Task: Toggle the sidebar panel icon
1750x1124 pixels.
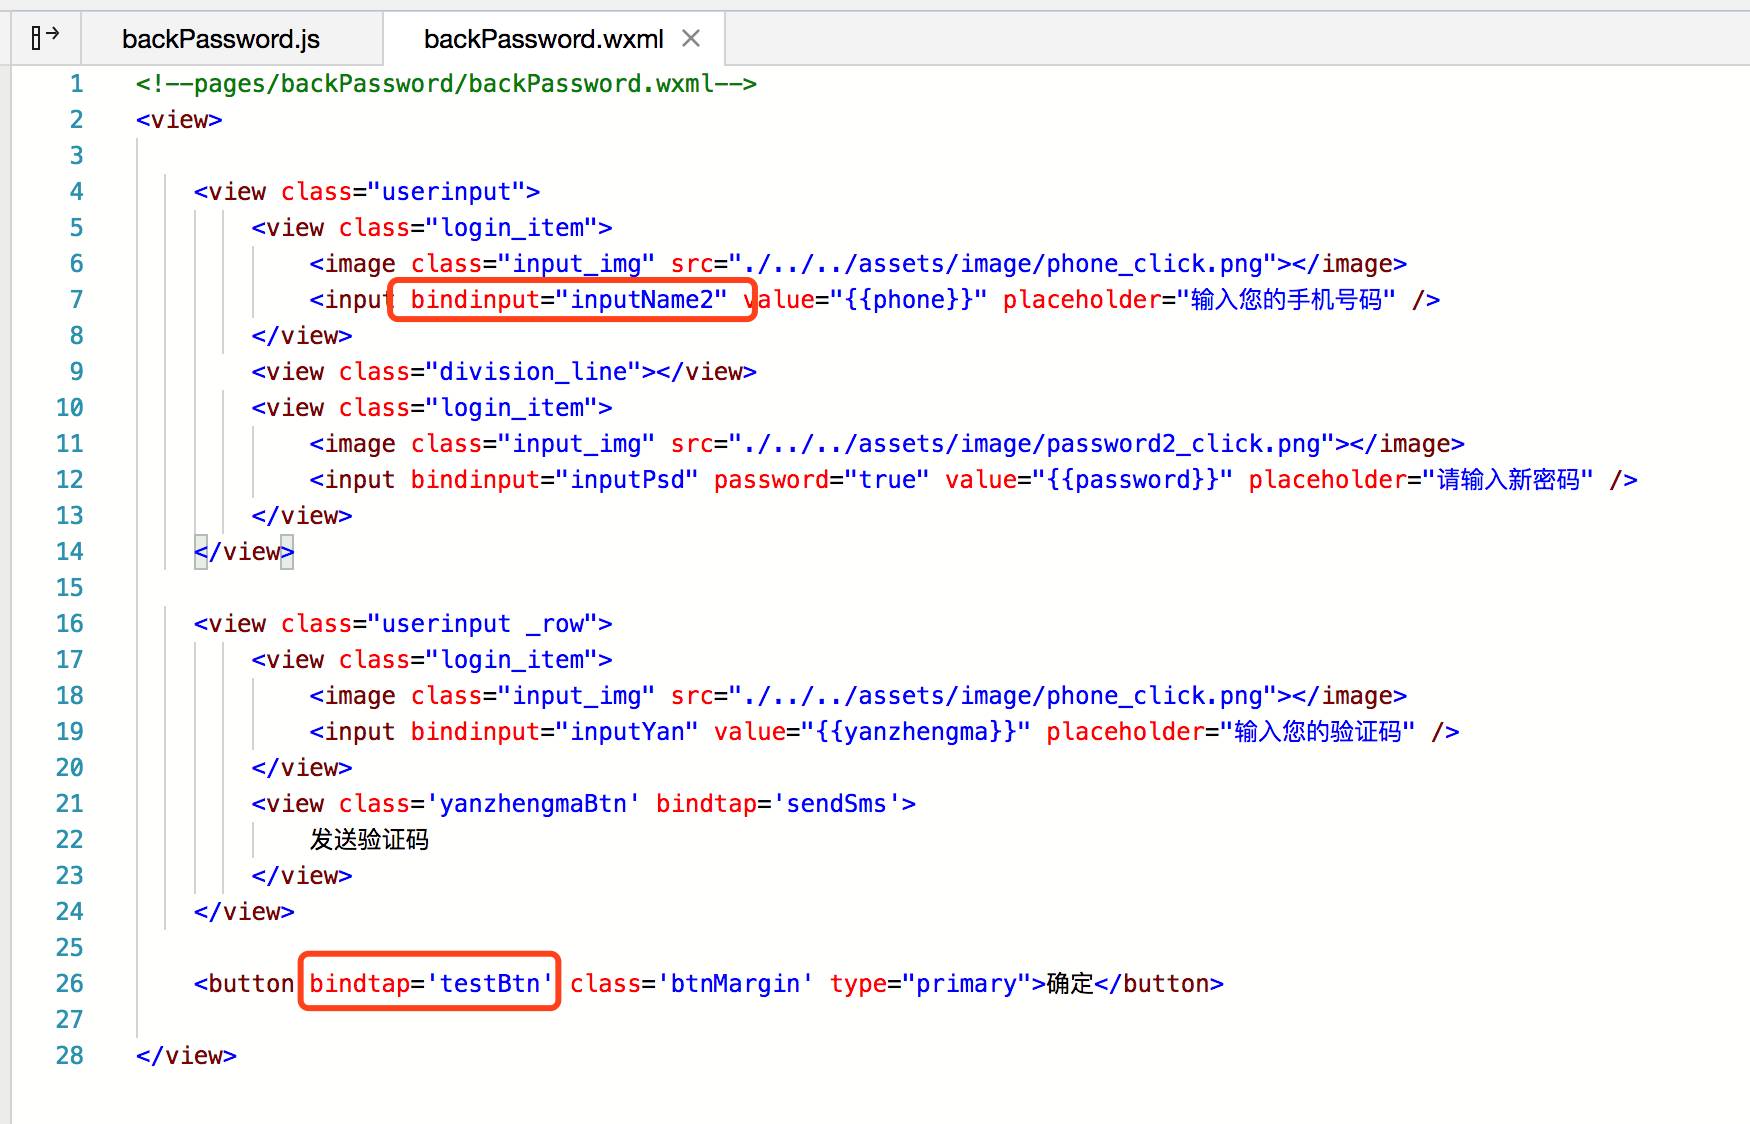Action: [x=45, y=38]
